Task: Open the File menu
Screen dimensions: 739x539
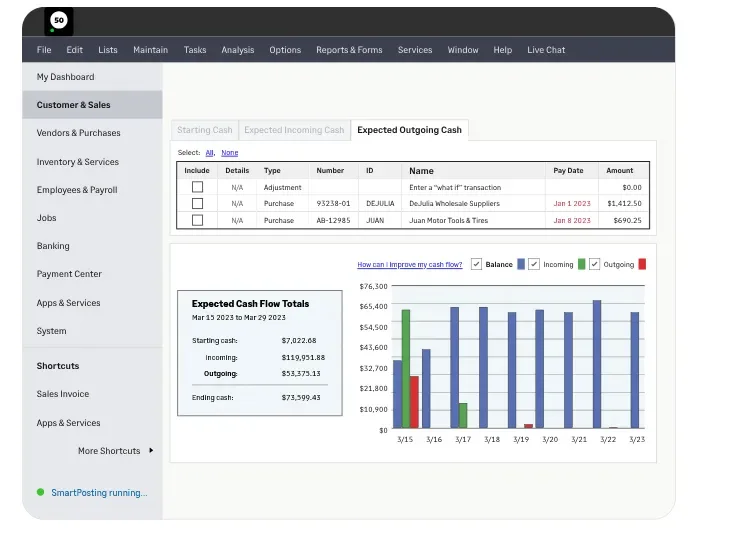Action: 44,50
